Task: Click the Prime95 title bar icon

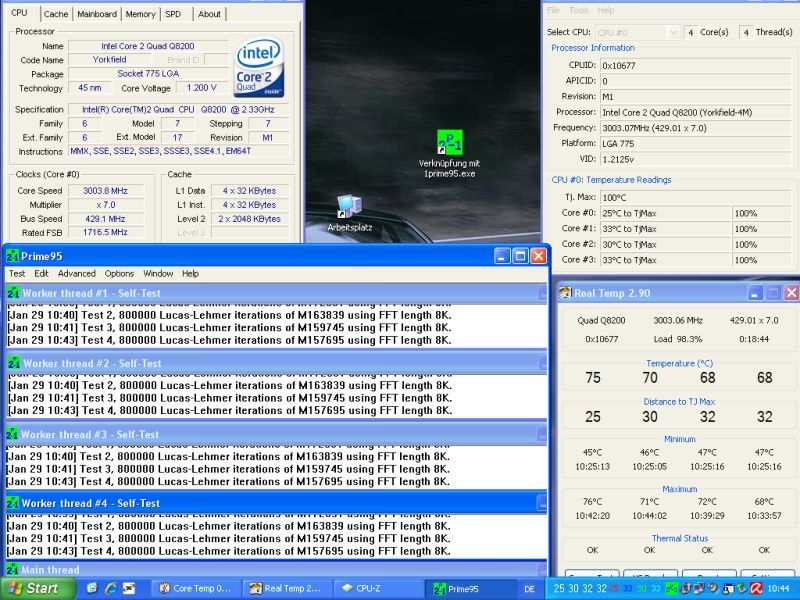Action: point(13,256)
